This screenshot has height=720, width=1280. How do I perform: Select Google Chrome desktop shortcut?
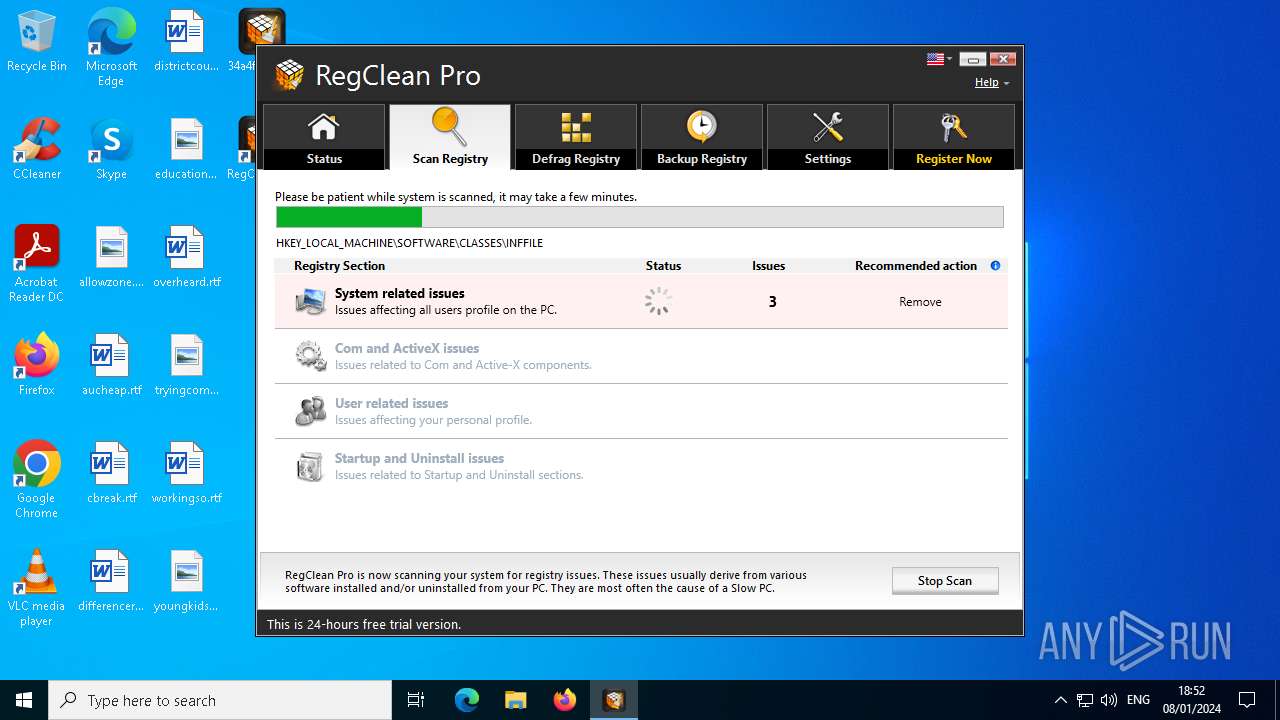point(37,480)
